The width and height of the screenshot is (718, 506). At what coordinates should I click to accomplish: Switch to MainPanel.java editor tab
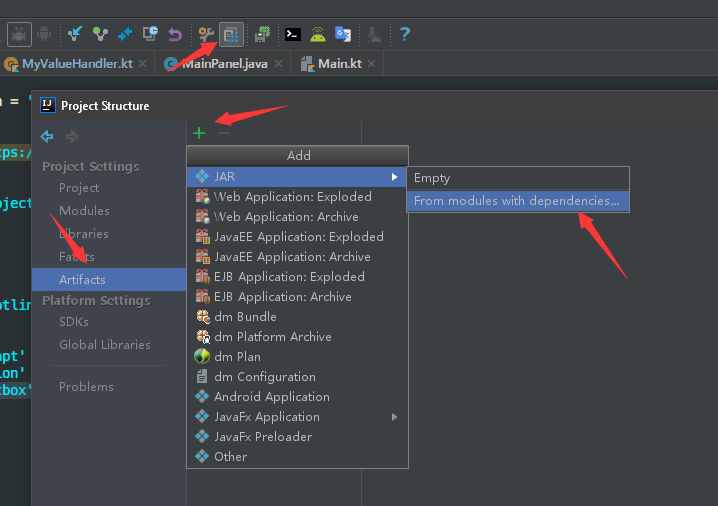point(225,64)
